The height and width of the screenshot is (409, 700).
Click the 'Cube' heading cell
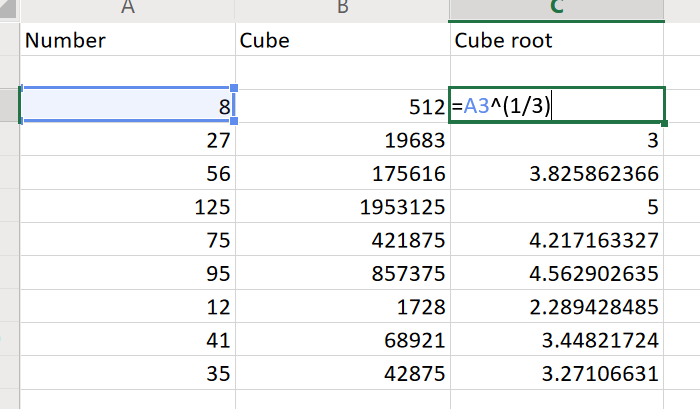pos(342,41)
